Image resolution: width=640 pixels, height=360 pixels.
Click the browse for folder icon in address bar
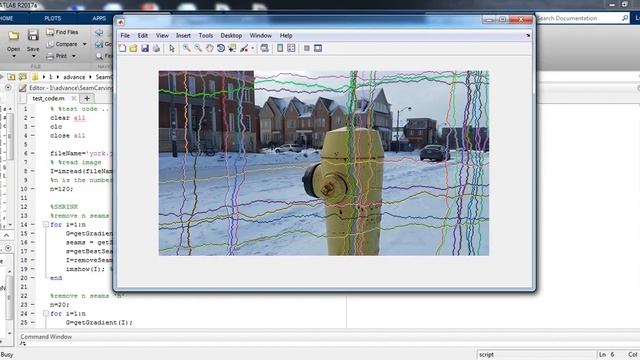22,77
